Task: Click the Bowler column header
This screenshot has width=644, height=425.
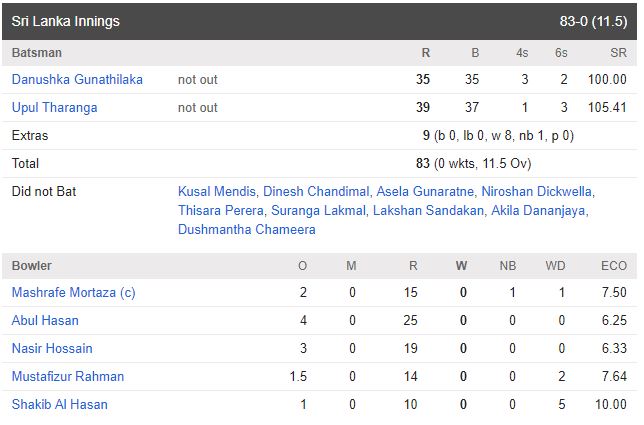Action: (32, 266)
